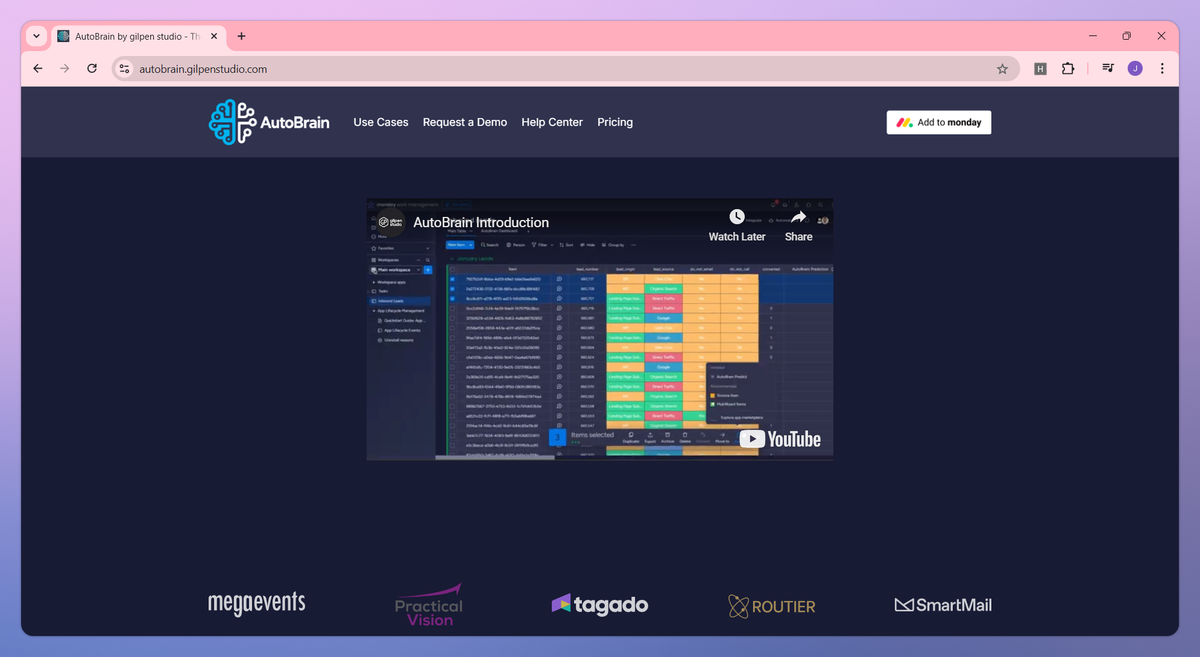
Task: Minimize the browser window
Action: (x=1091, y=36)
